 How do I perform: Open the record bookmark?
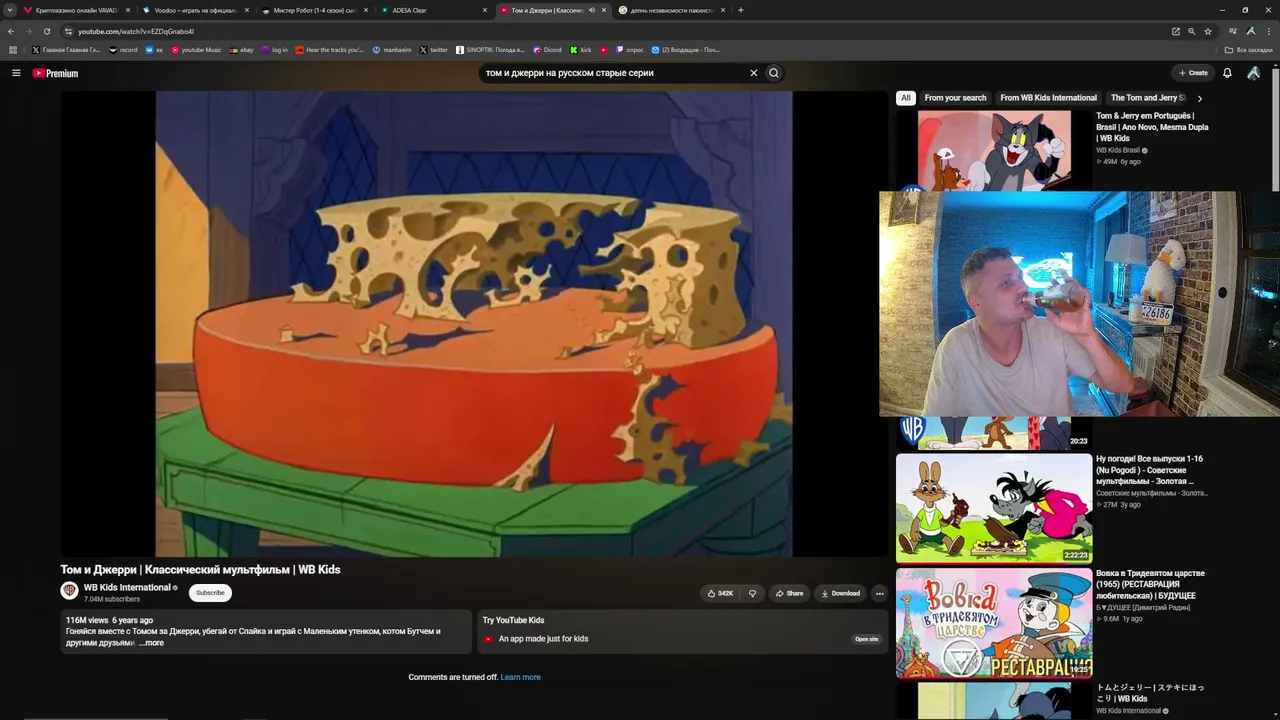(123, 50)
